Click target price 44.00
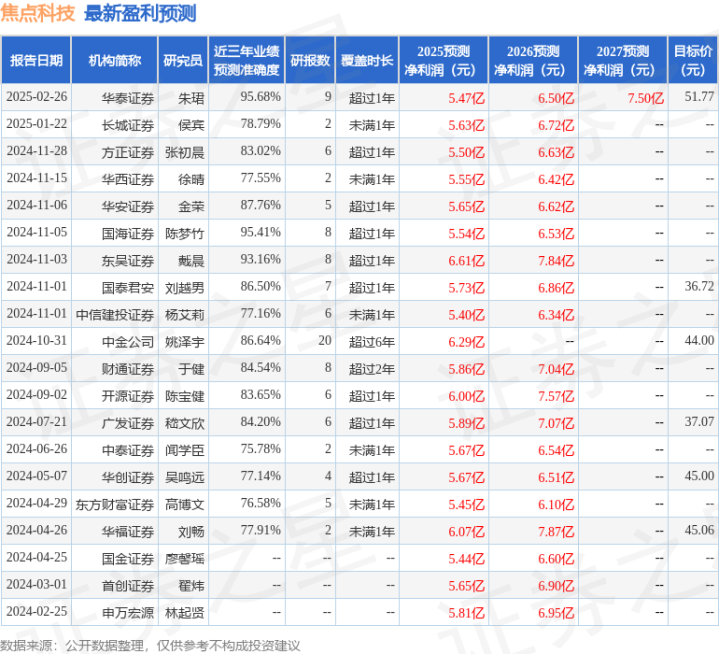Image resolution: width=719 pixels, height=654 pixels. [x=699, y=340]
